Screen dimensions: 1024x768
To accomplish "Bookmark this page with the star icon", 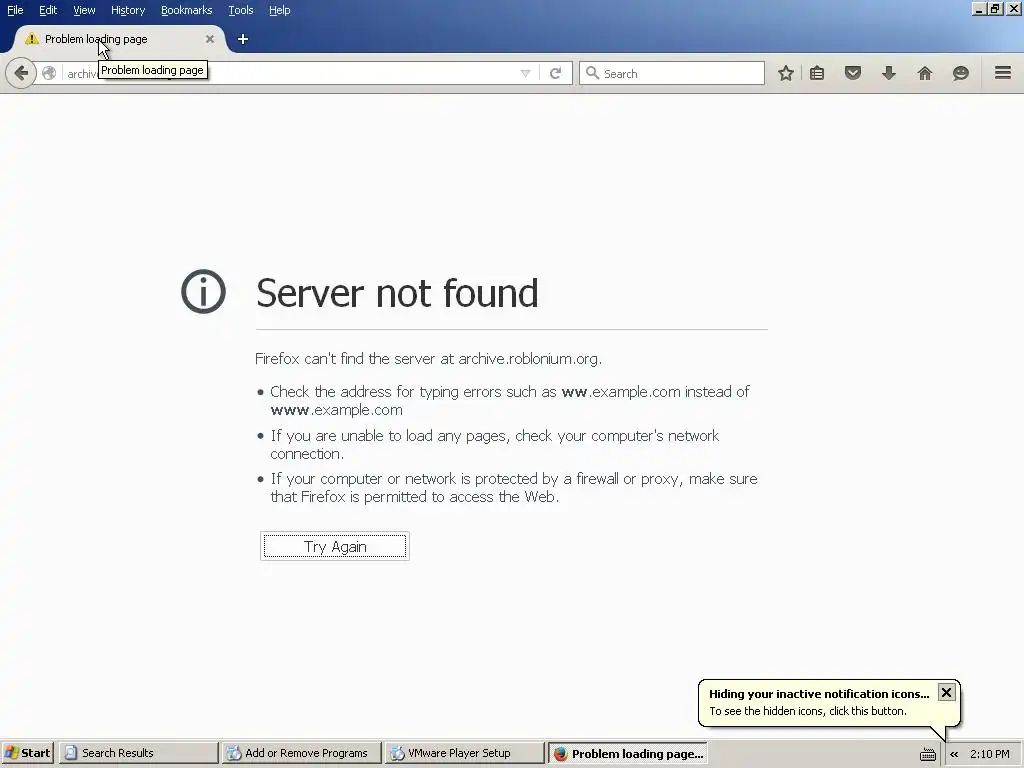I will (x=786, y=73).
